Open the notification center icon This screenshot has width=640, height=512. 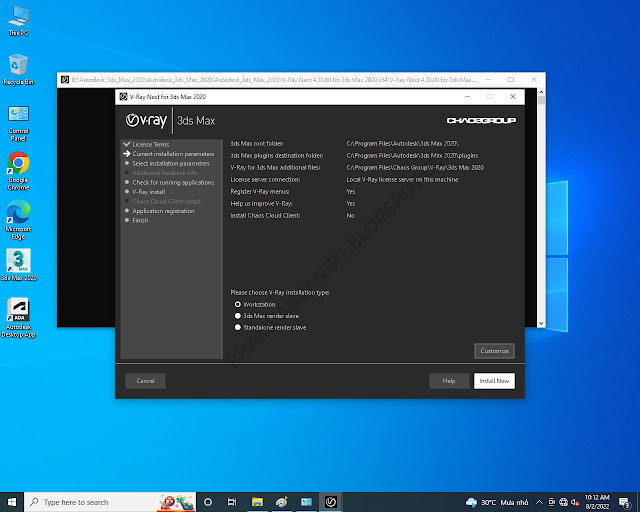tap(624, 502)
